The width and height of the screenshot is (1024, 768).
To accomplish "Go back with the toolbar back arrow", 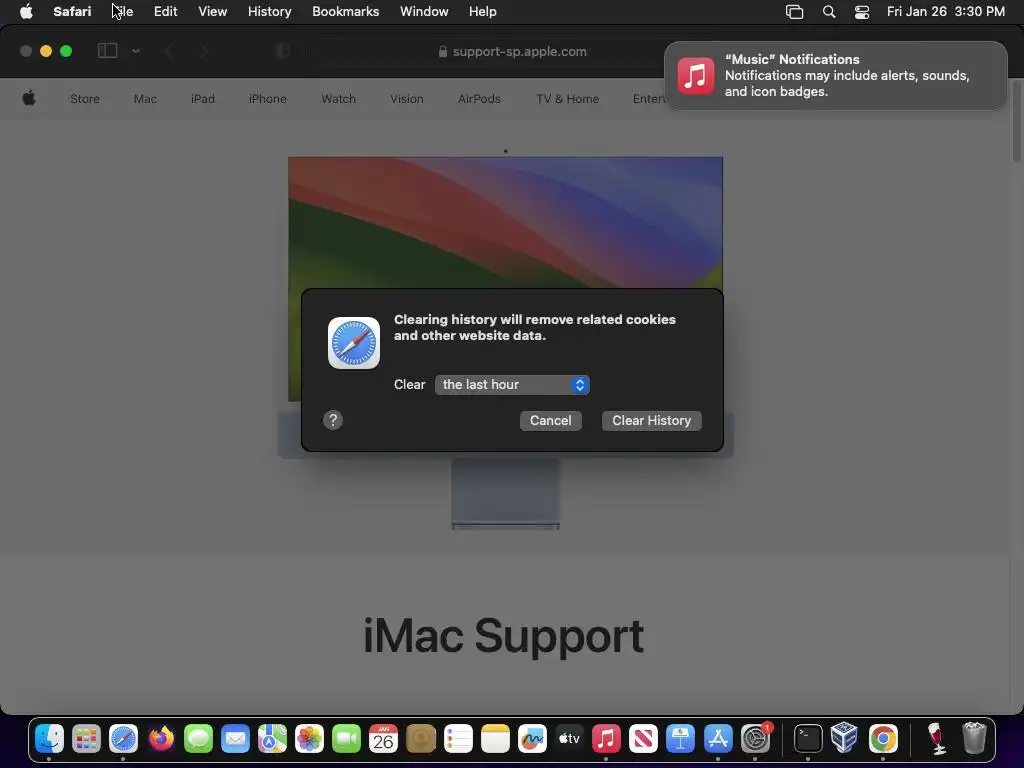I will pos(168,51).
